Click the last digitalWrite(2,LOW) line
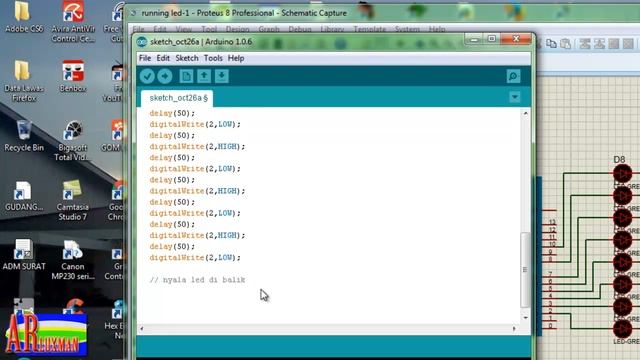640x360 pixels. tap(195, 258)
